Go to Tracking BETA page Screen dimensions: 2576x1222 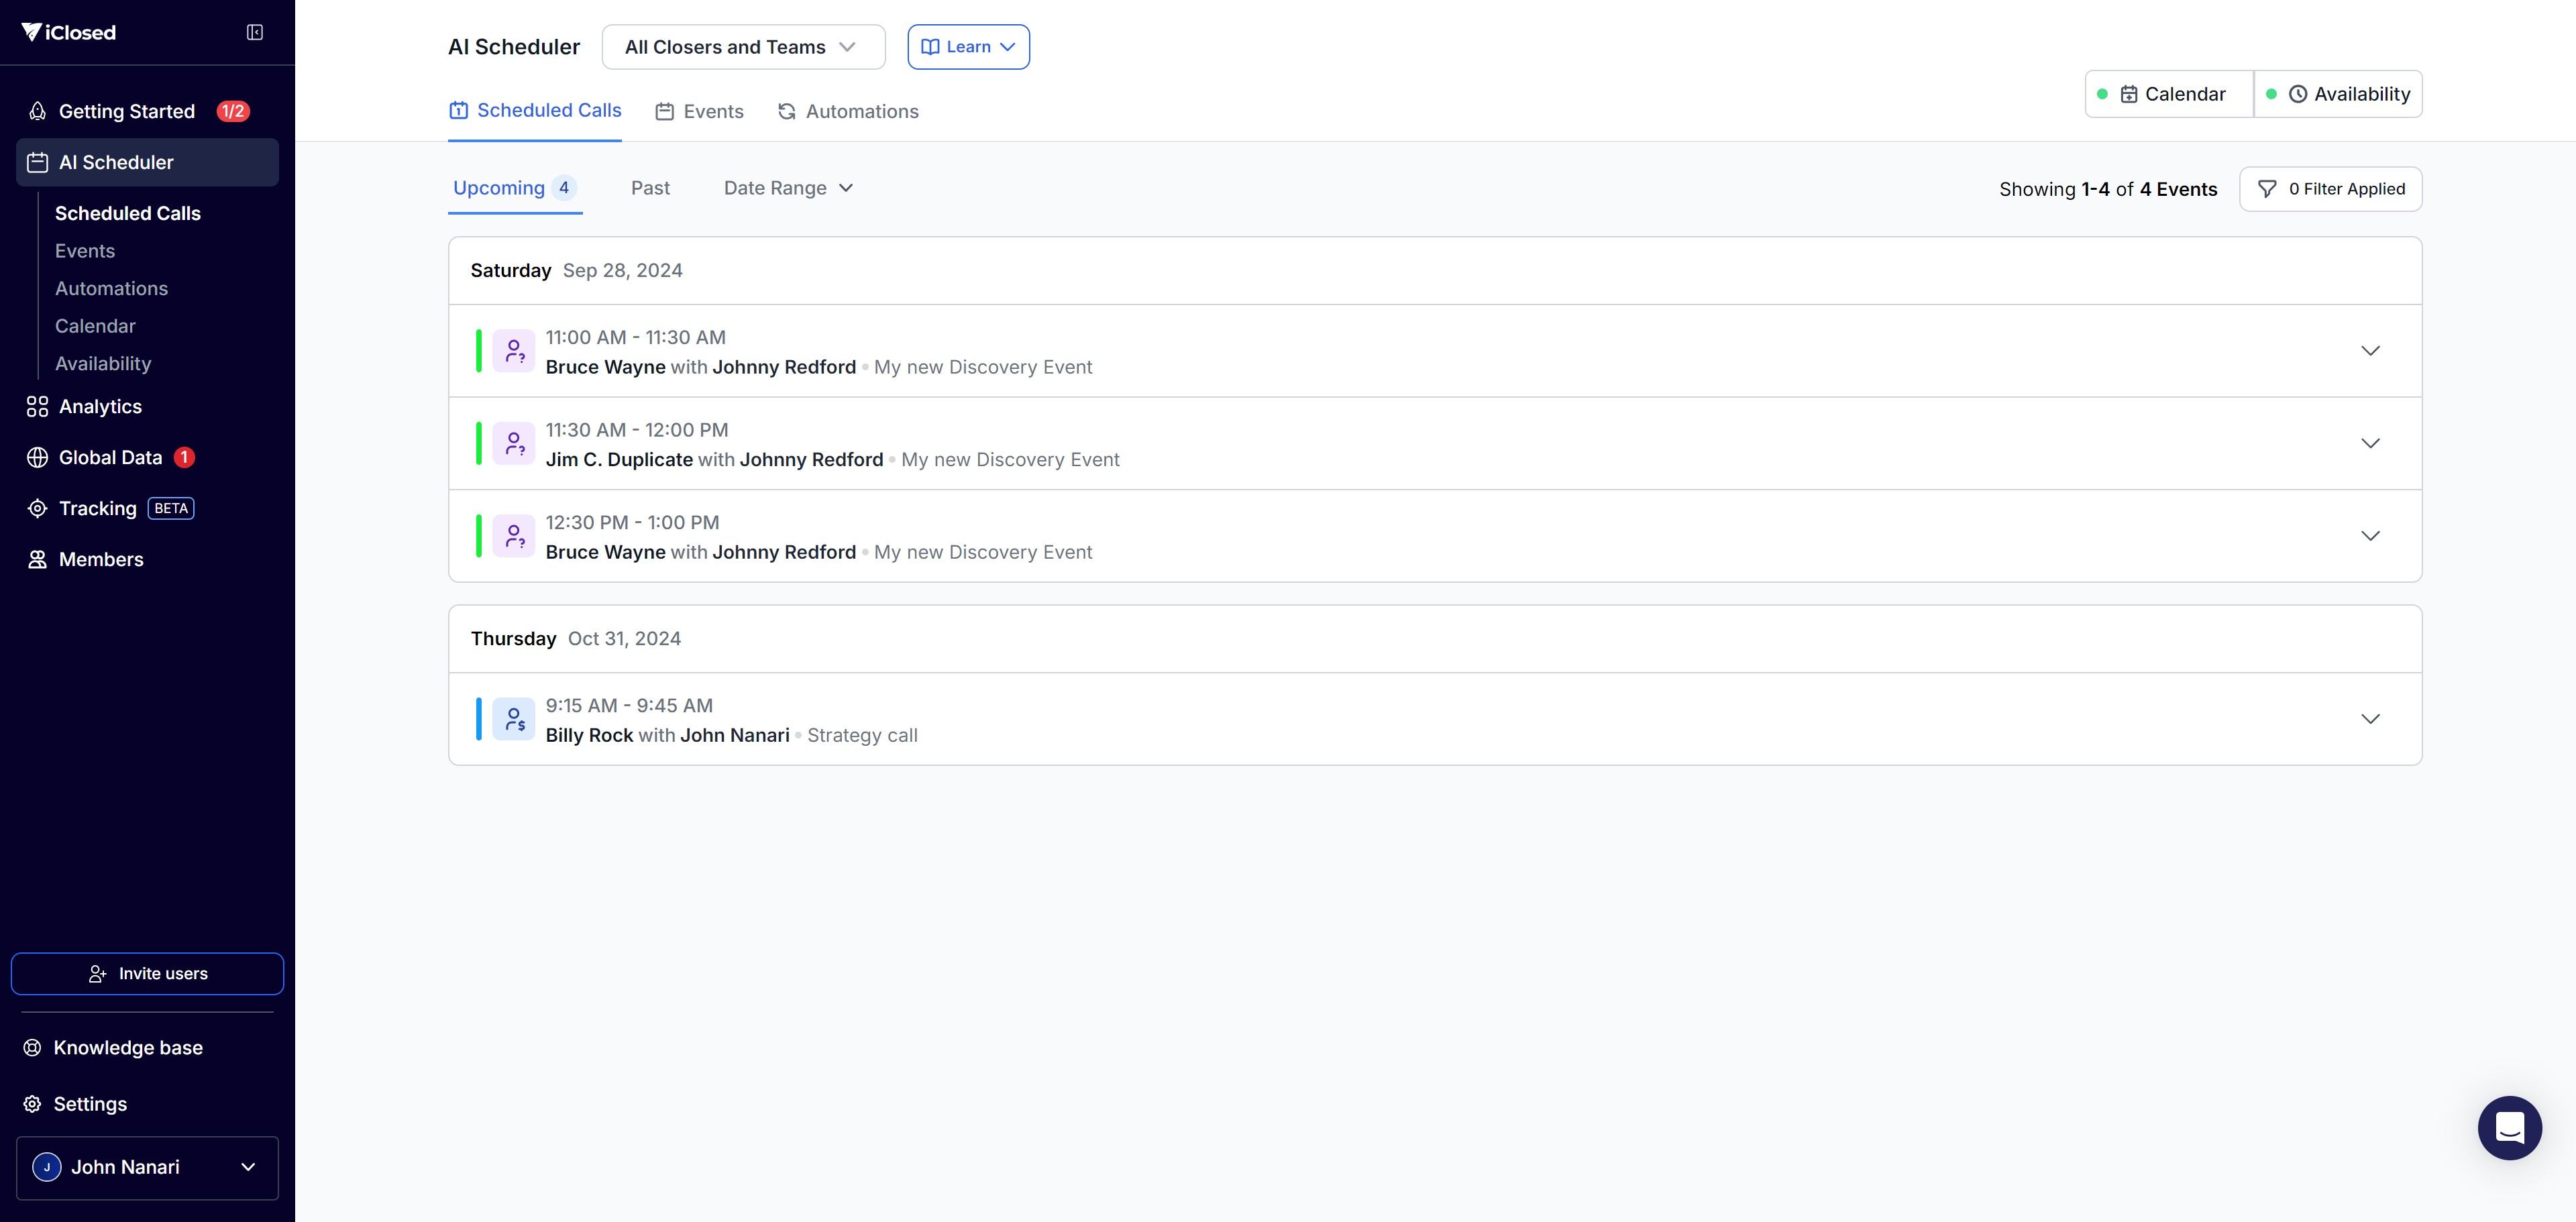tap(98, 509)
